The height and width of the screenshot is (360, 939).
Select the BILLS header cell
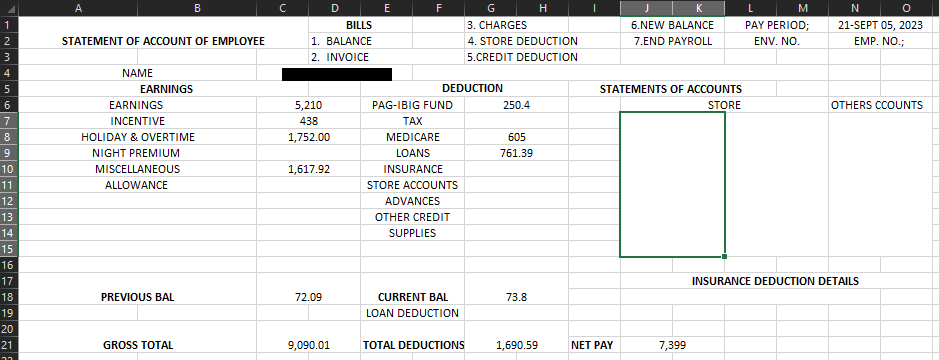tap(361, 25)
